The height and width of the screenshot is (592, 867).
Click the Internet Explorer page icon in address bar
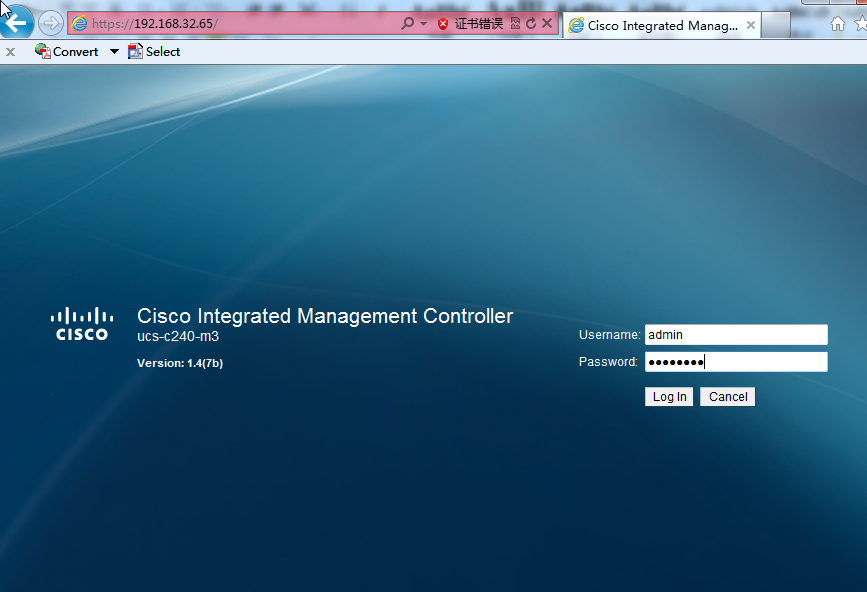tap(80, 24)
